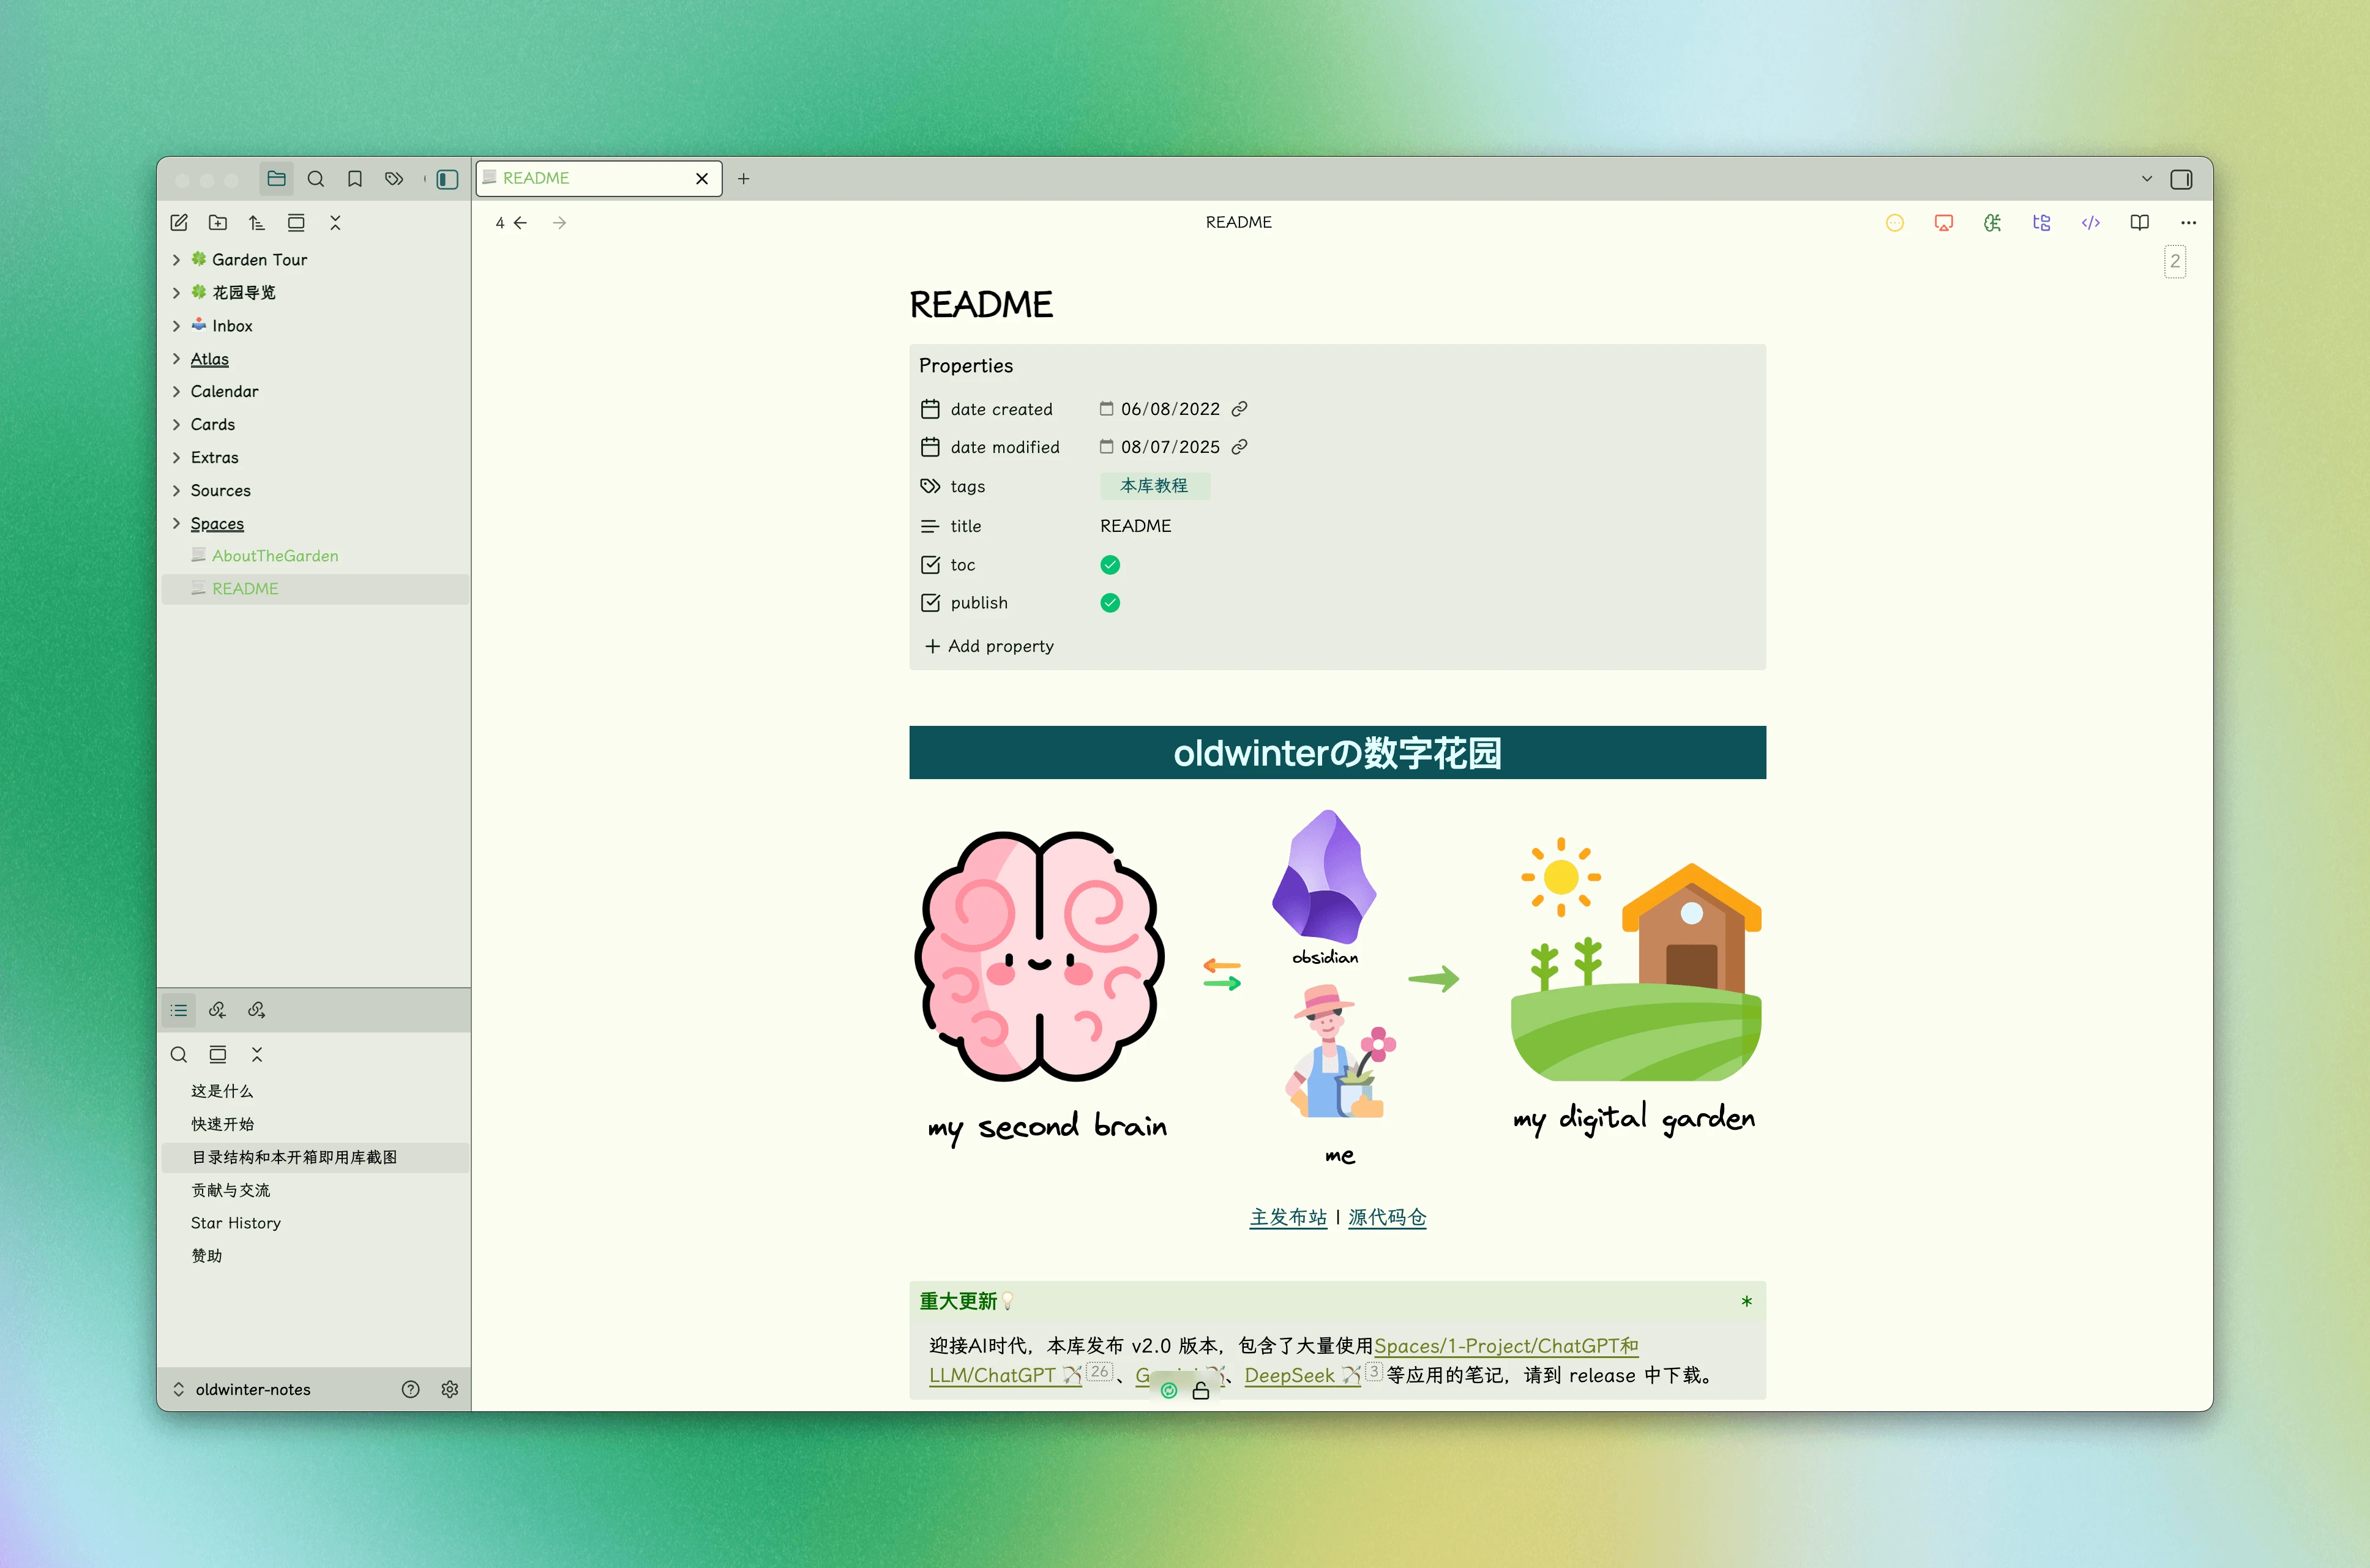Navigate back with the left arrow

[x=520, y=223]
